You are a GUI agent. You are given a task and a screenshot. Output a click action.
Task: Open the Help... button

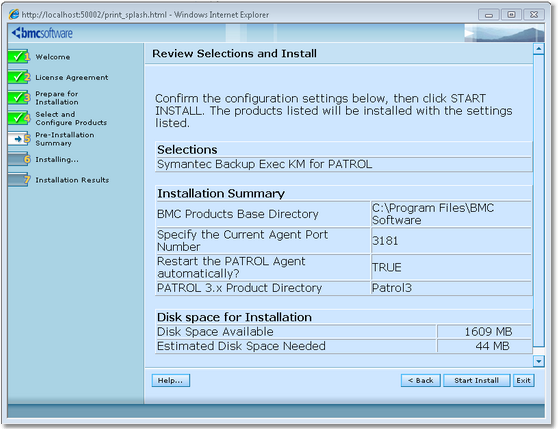170,380
